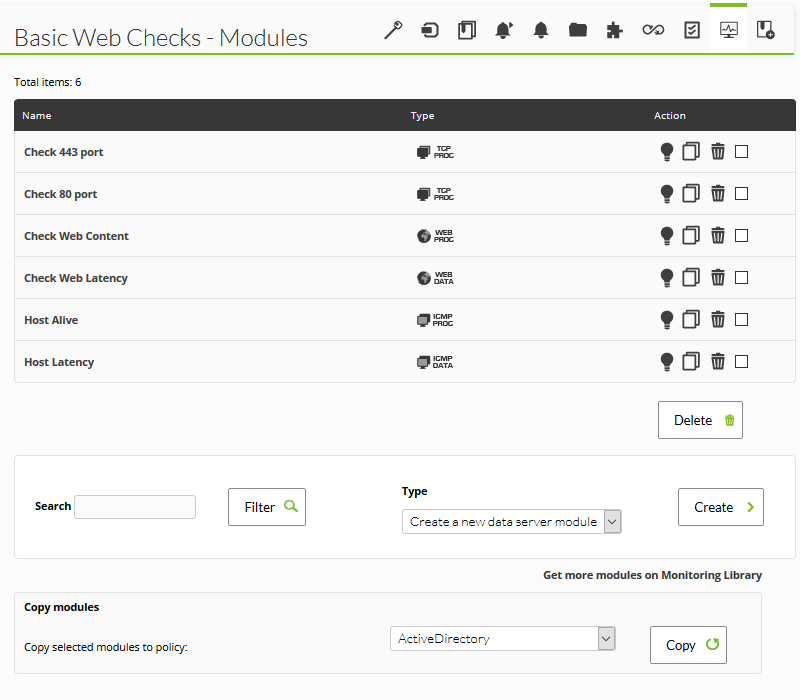Click the folder icon in top toolbar
This screenshot has width=800, height=700.
pos(578,30)
